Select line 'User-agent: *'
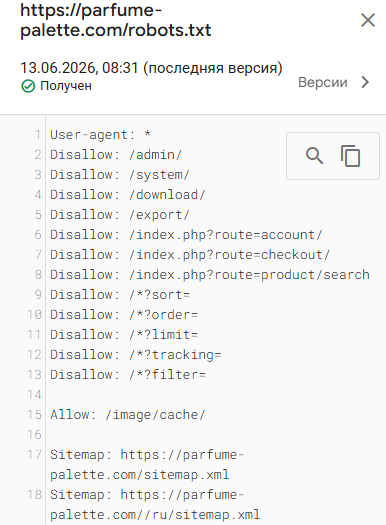The image size is (386, 525). tap(100, 135)
